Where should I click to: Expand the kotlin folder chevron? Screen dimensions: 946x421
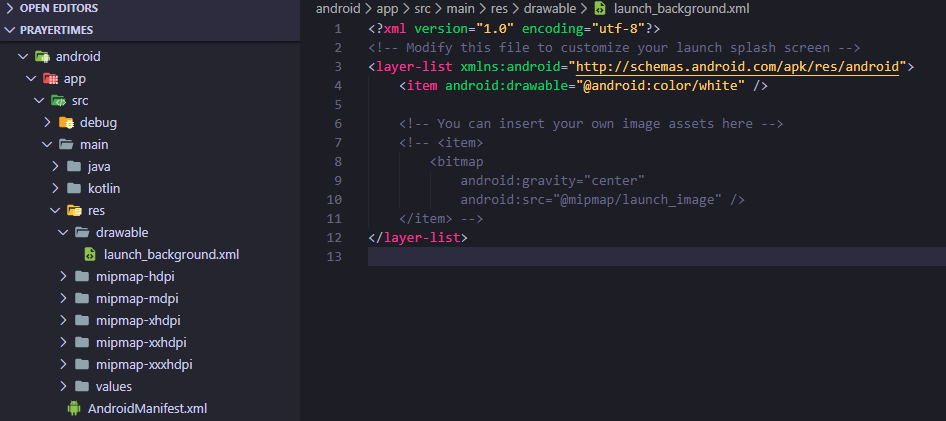[x=55, y=189]
